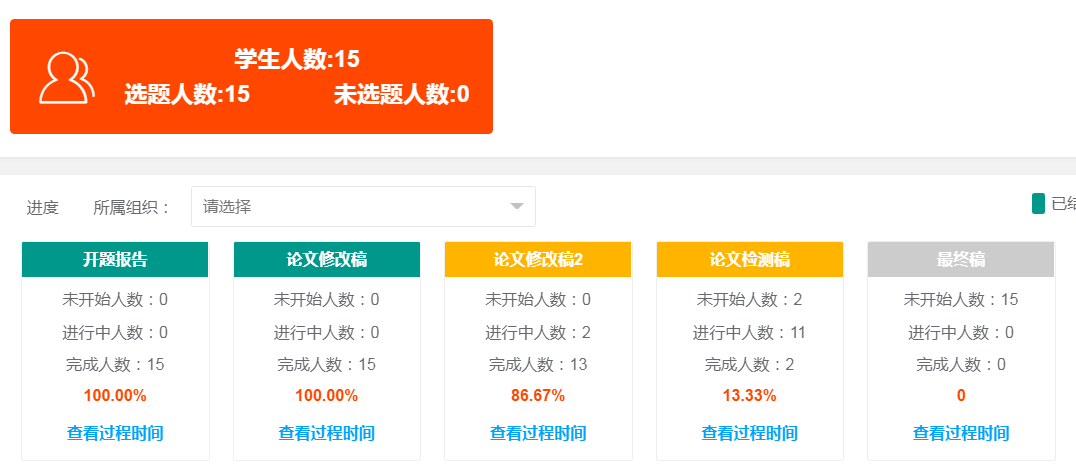Click the 请选择 organization combo box

coord(350,207)
